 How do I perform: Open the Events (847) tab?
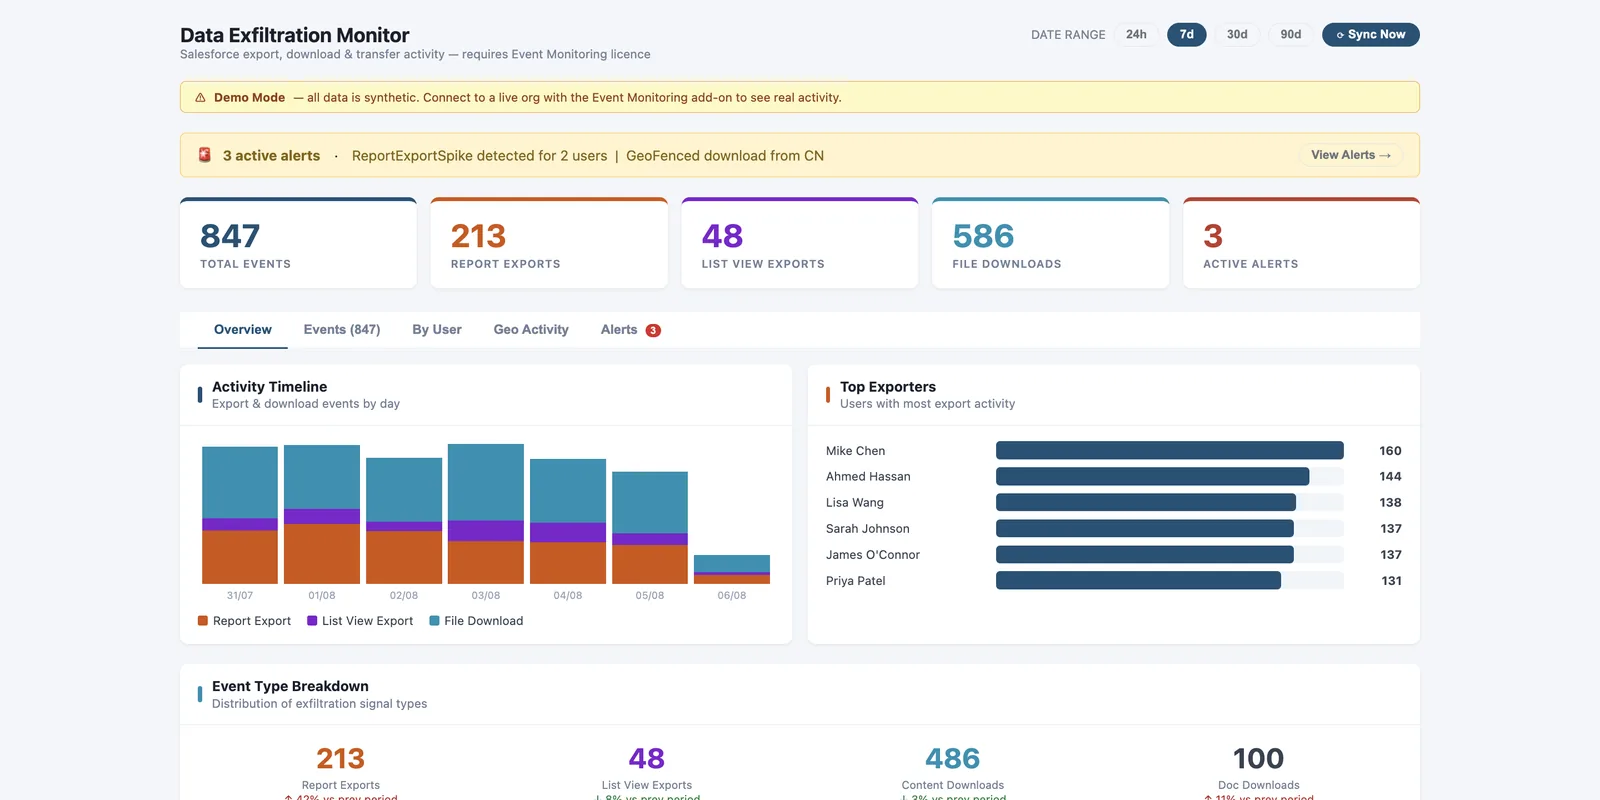(x=342, y=330)
